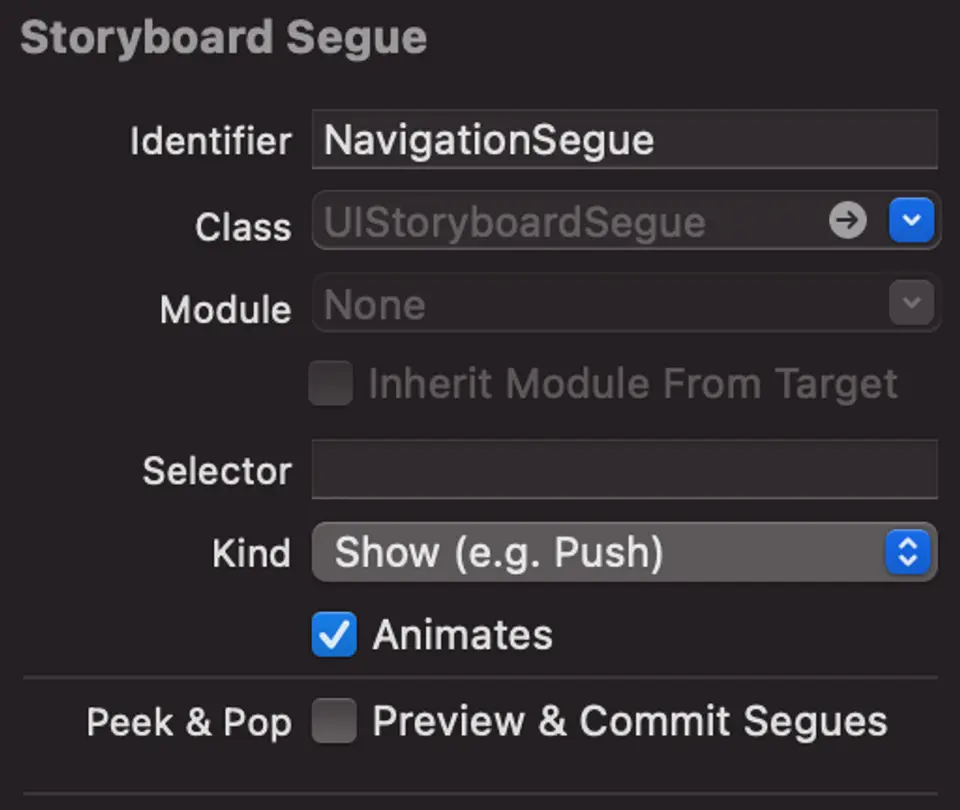Click the Identifier label
960x810 pixels.
[210, 141]
